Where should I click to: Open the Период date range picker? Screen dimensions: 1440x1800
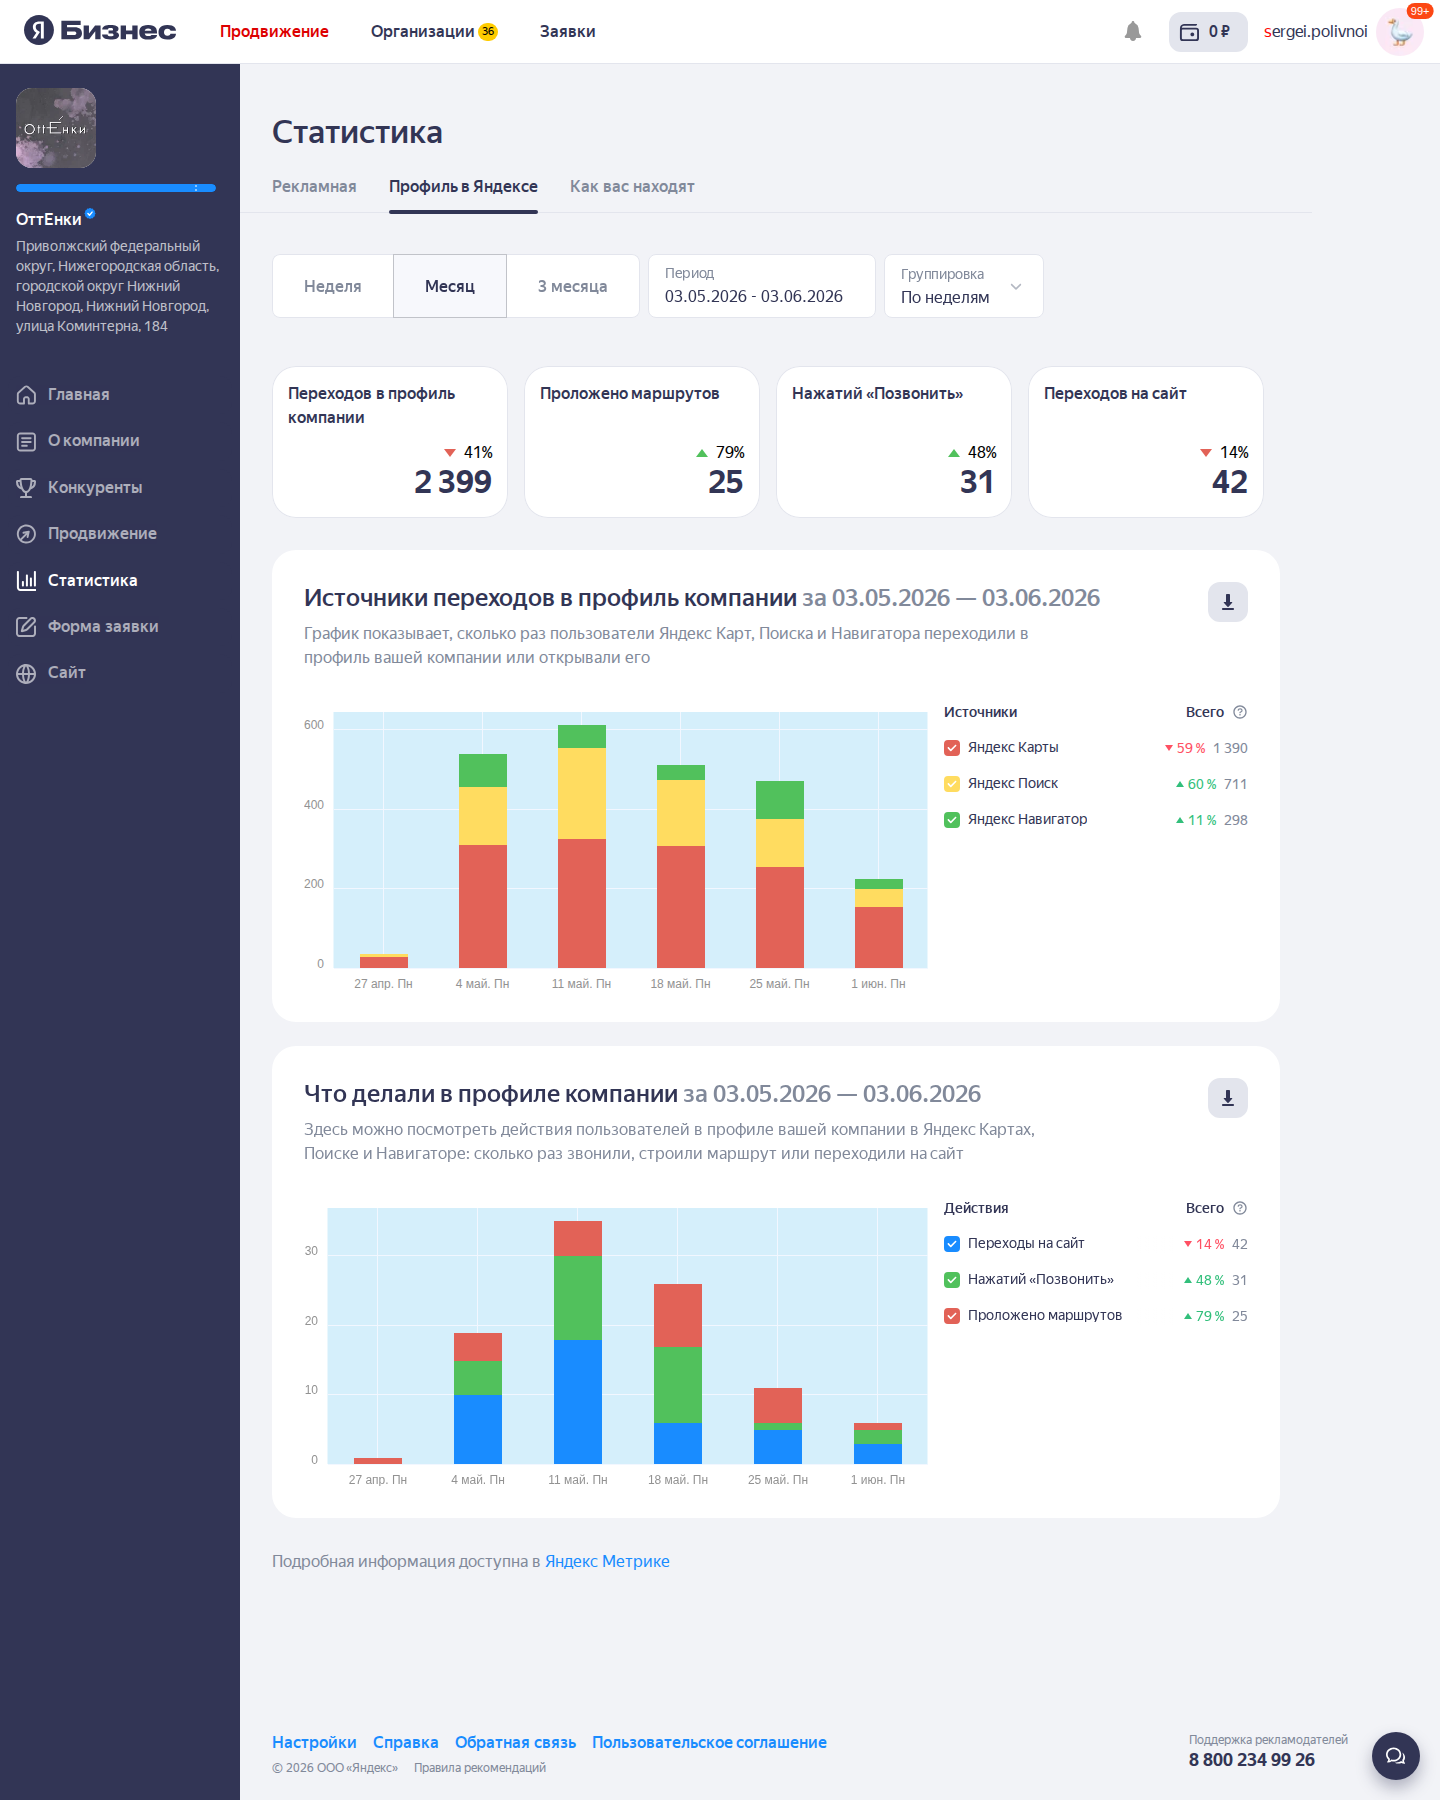[762, 286]
